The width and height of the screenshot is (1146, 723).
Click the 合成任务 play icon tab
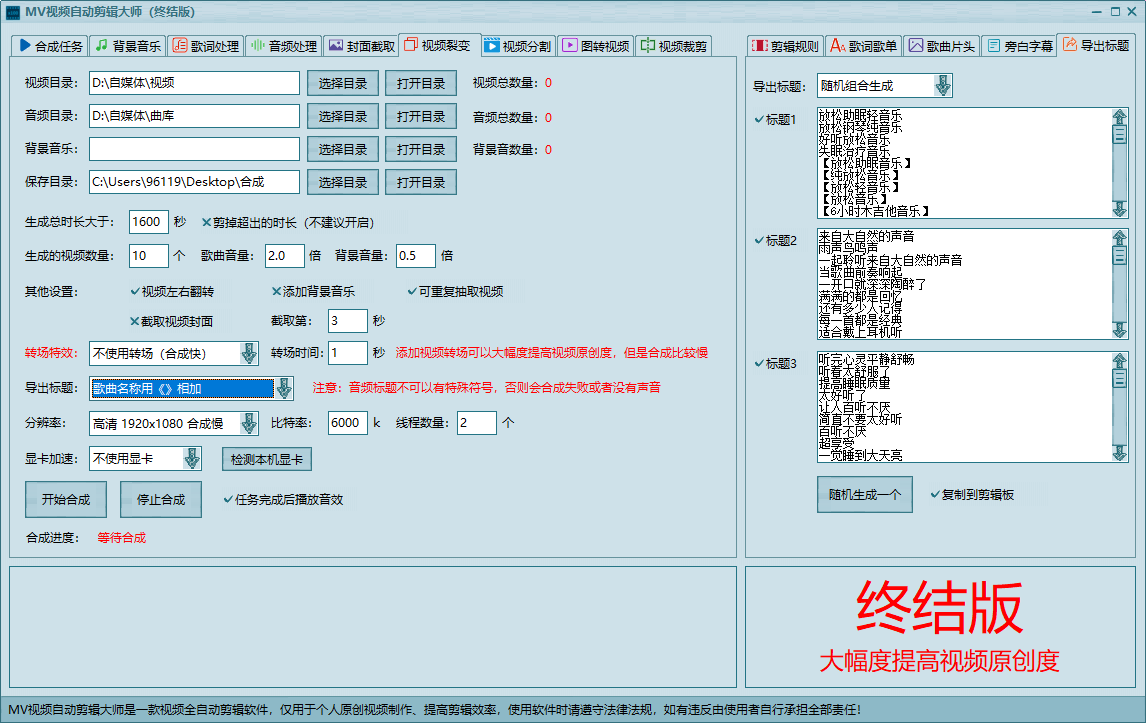tap(25, 46)
